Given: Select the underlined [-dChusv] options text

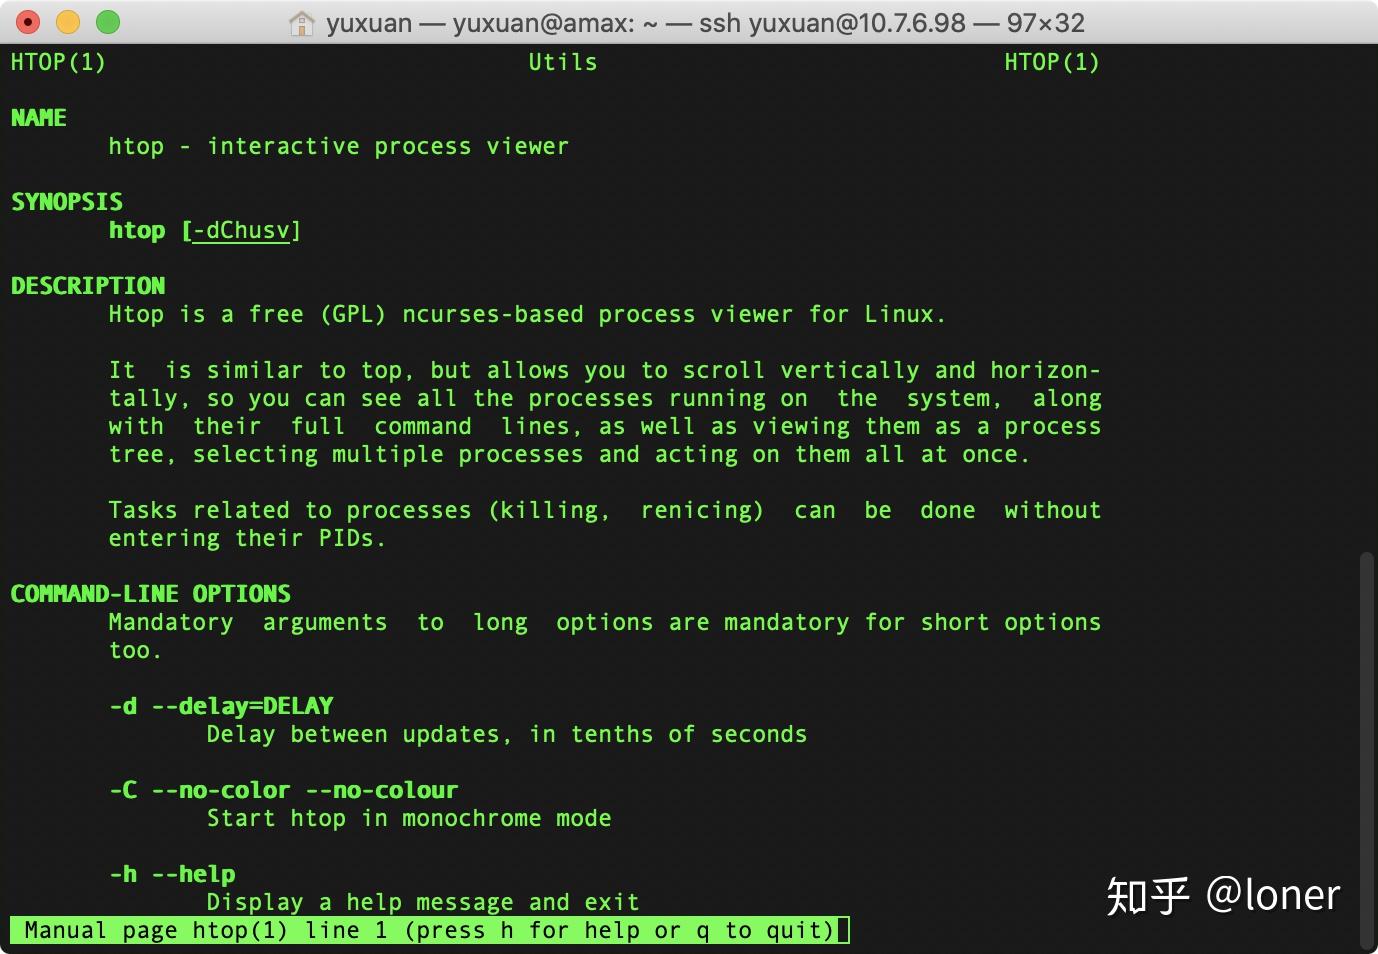Looking at the screenshot, I should click(x=240, y=230).
